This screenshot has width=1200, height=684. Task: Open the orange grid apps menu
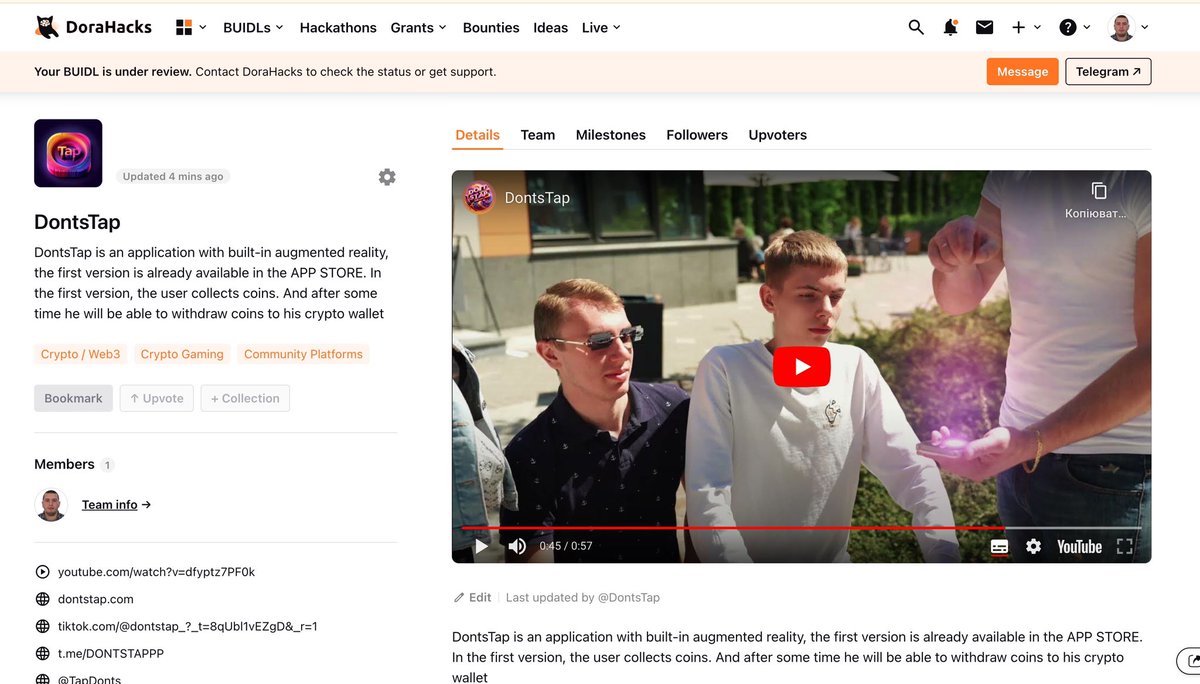click(191, 27)
